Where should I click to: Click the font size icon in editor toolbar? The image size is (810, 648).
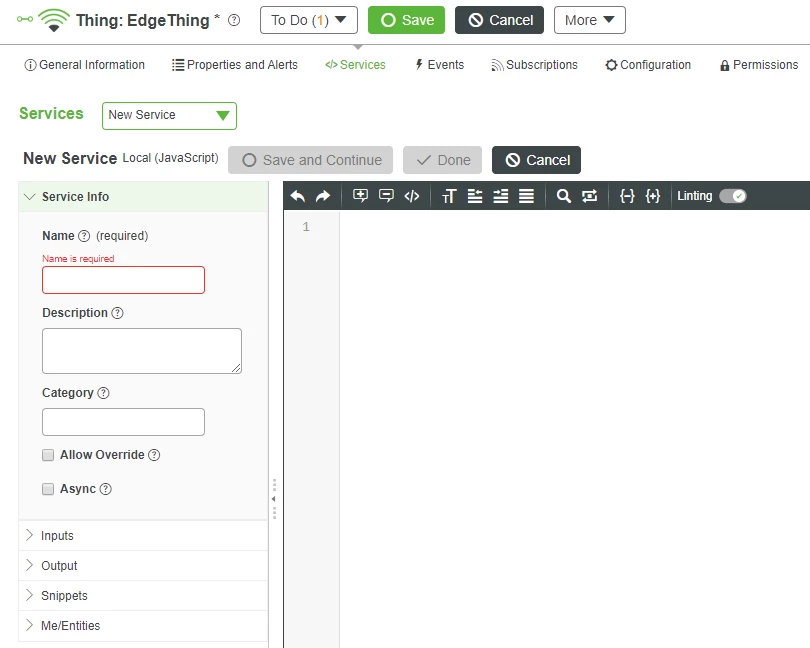click(x=449, y=196)
